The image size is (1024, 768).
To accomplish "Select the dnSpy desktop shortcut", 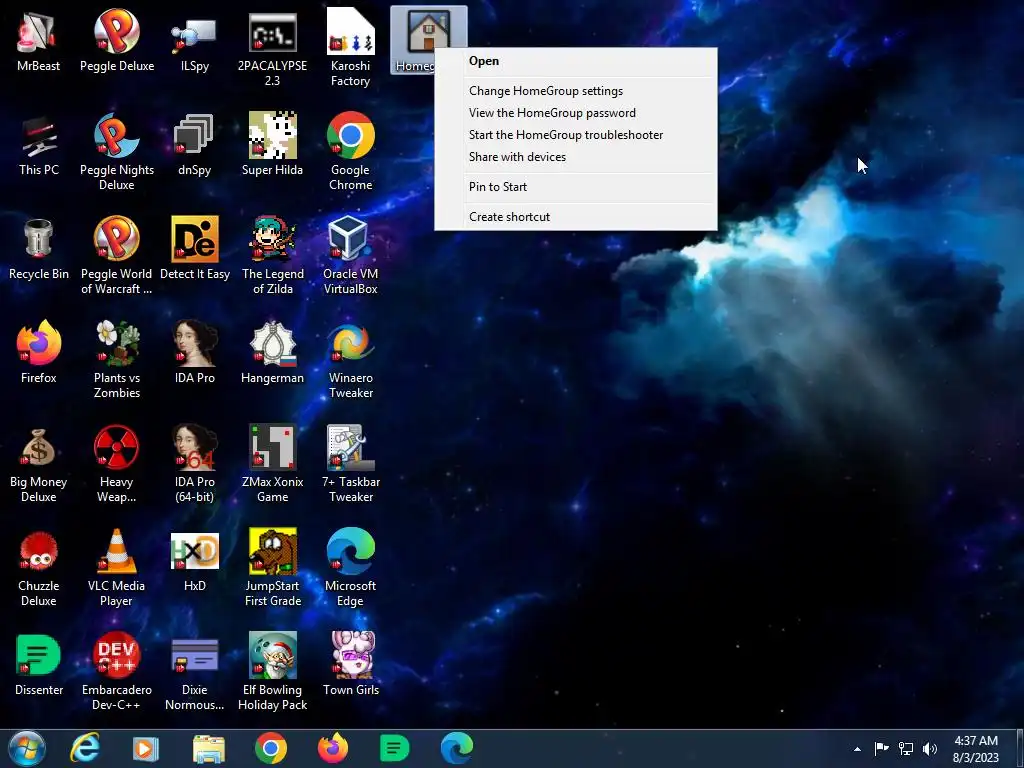I will tap(195, 144).
